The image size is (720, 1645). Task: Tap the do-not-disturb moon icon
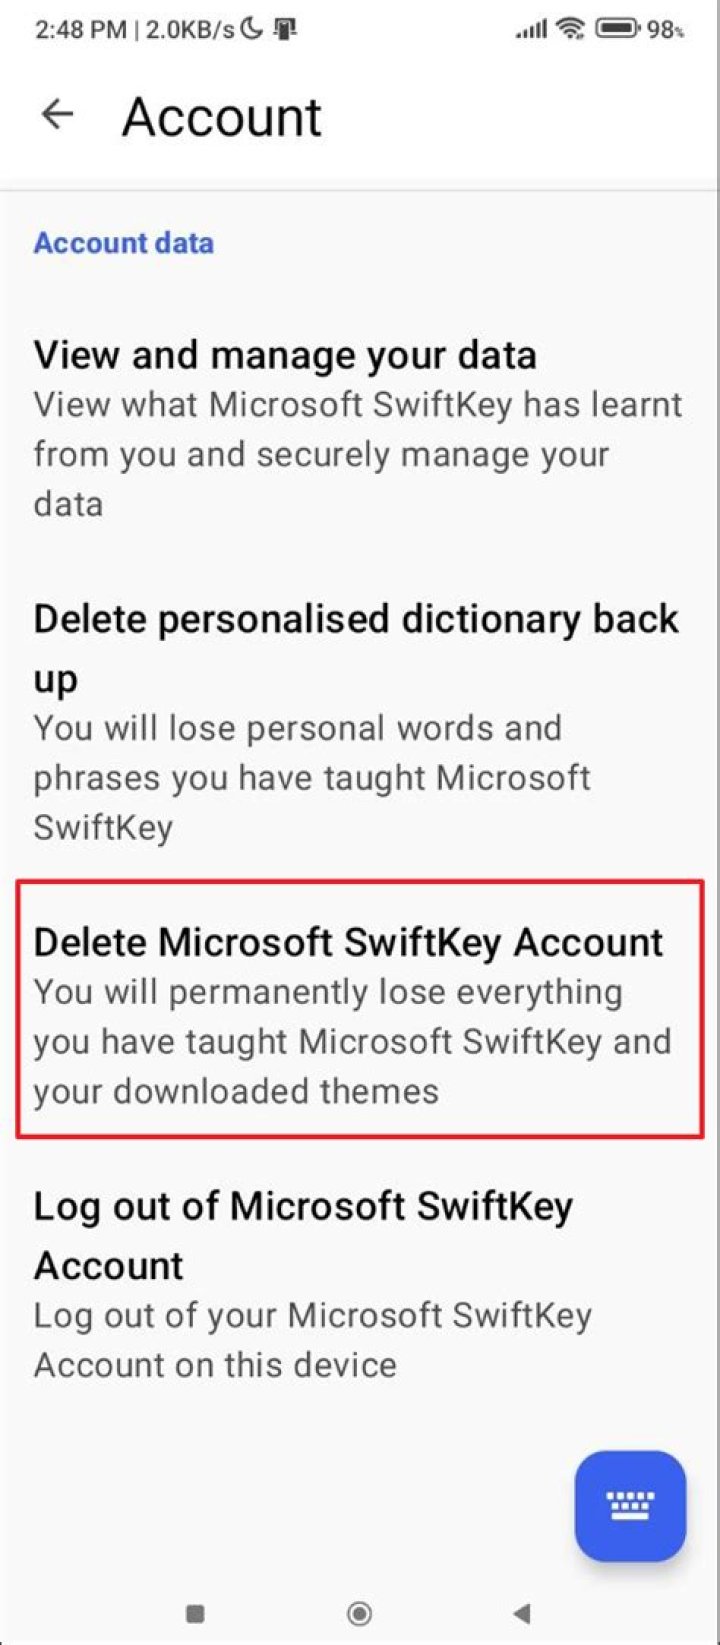pyautogui.click(x=254, y=28)
